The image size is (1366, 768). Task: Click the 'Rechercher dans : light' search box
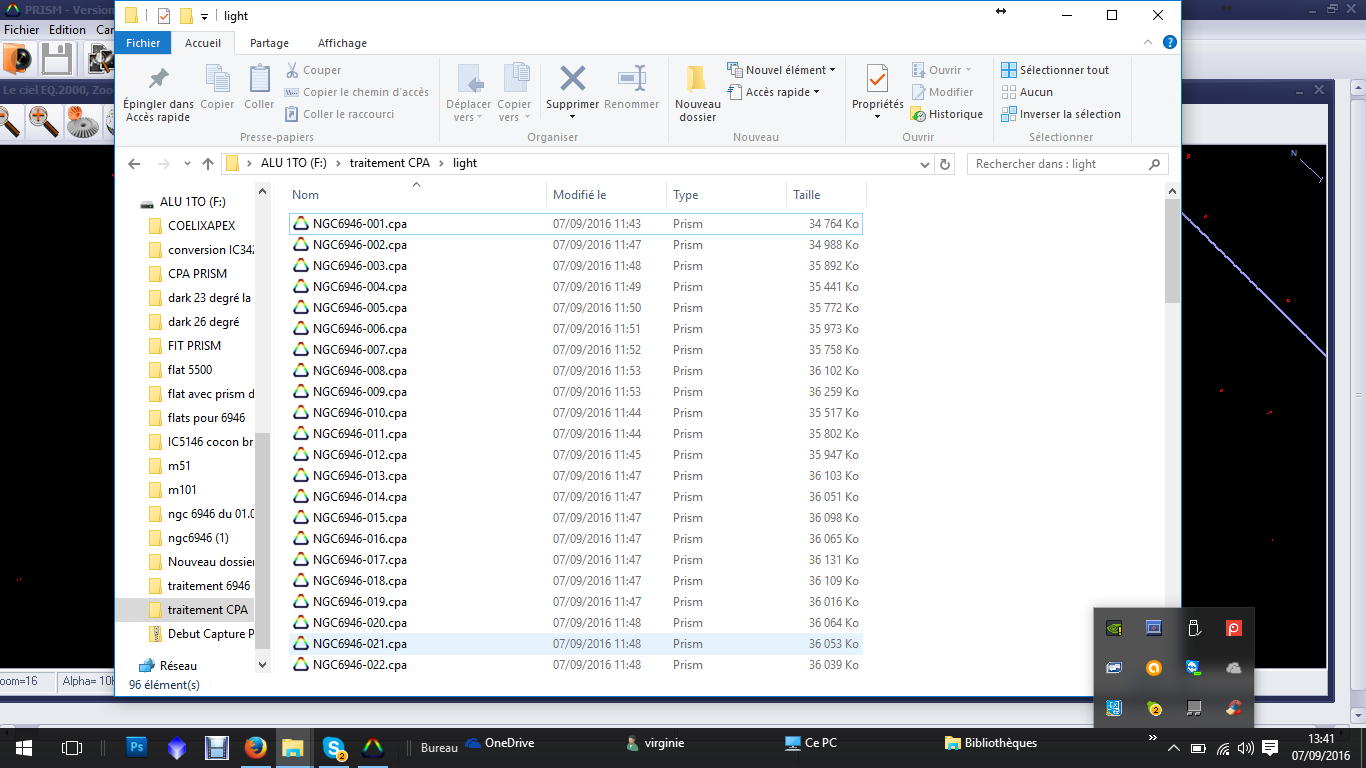point(1058,164)
